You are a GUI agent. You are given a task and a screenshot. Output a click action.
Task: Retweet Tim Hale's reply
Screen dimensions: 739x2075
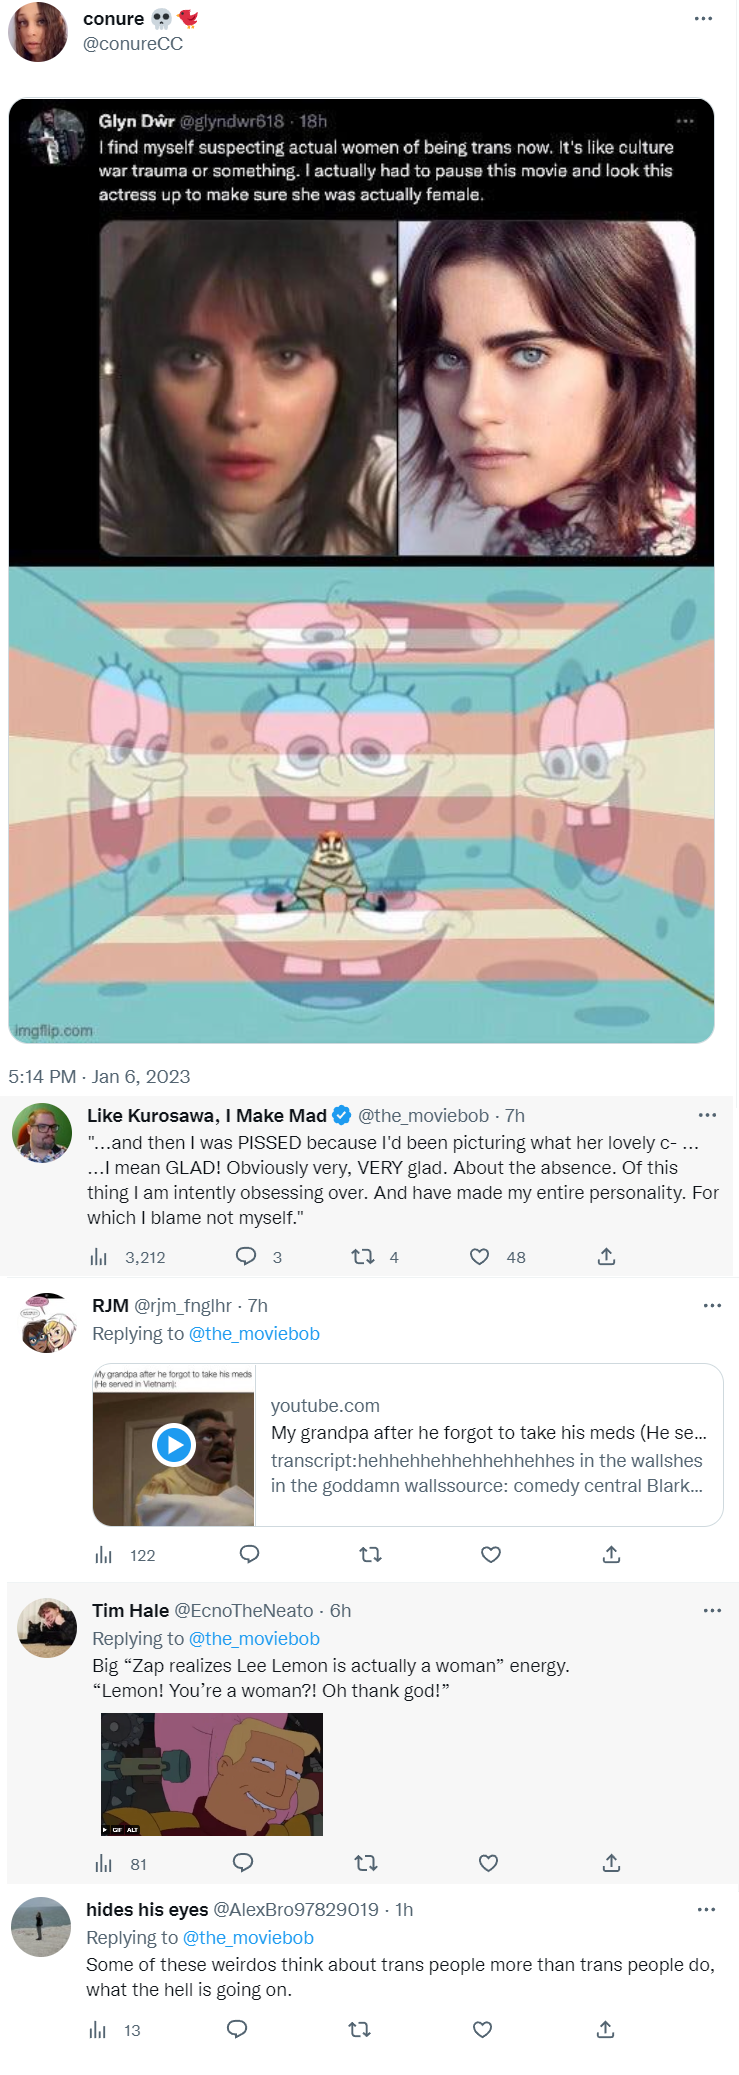[366, 1863]
